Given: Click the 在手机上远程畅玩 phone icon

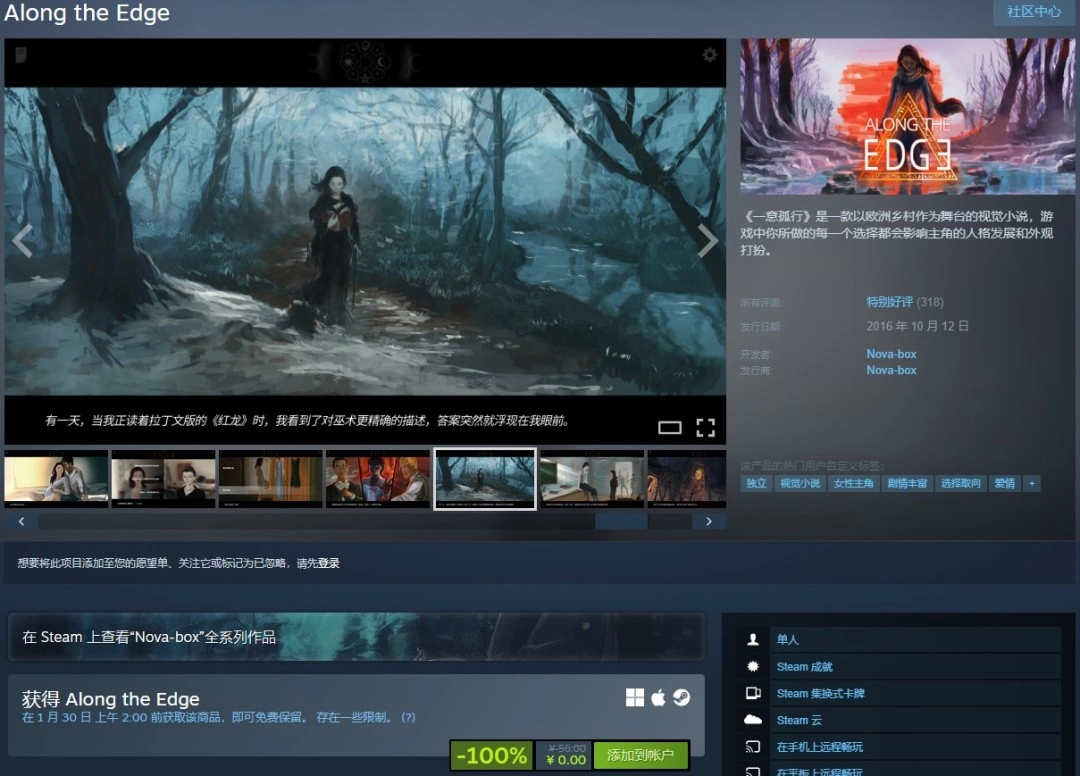Looking at the screenshot, I should [751, 747].
